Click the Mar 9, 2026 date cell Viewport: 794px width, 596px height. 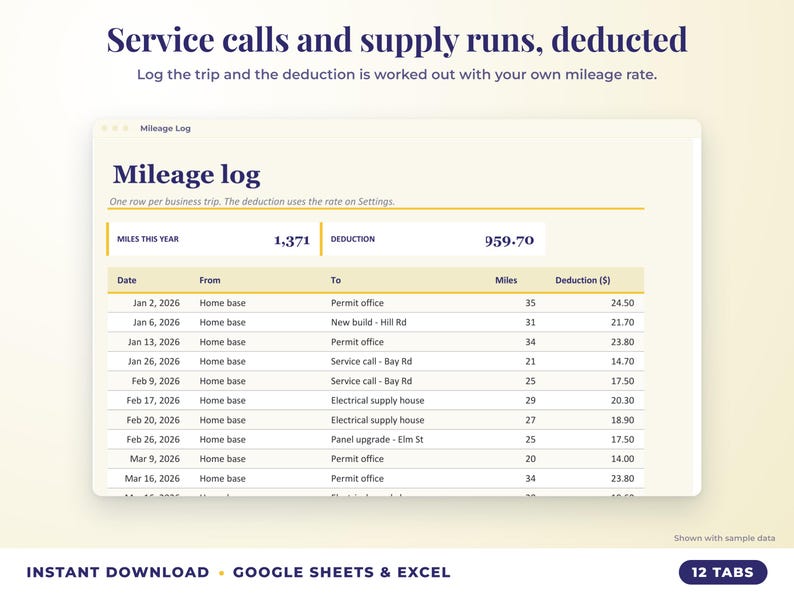tap(154, 459)
